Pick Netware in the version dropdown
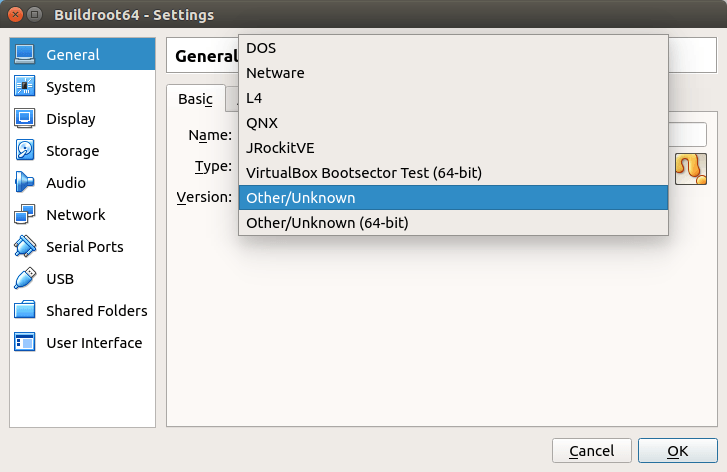The height and width of the screenshot is (472, 727). 275,73
